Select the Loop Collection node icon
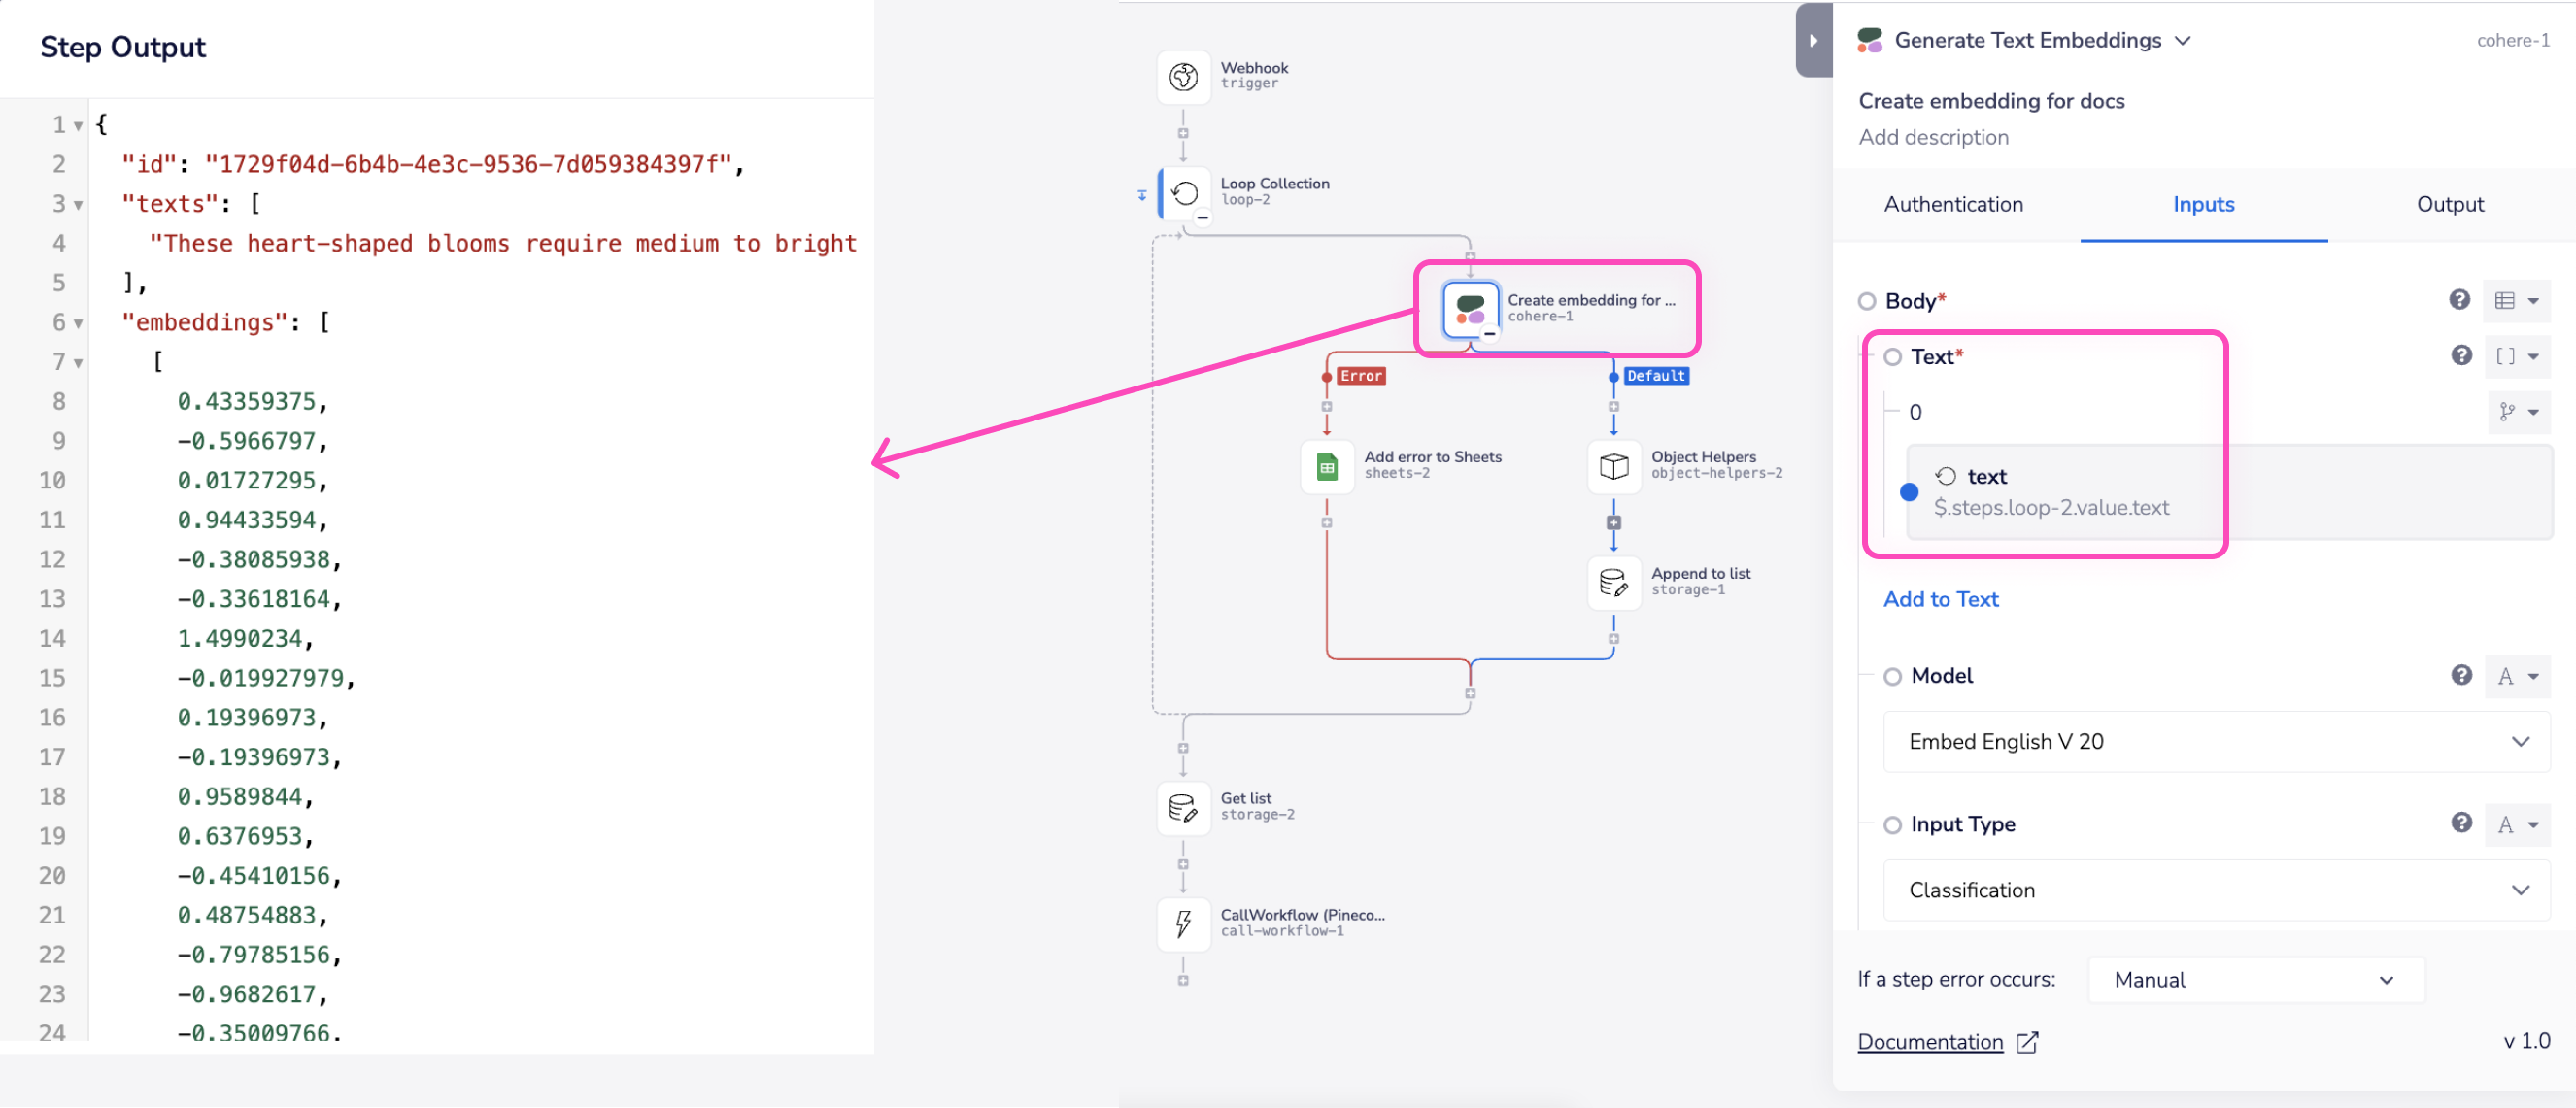 point(1185,193)
